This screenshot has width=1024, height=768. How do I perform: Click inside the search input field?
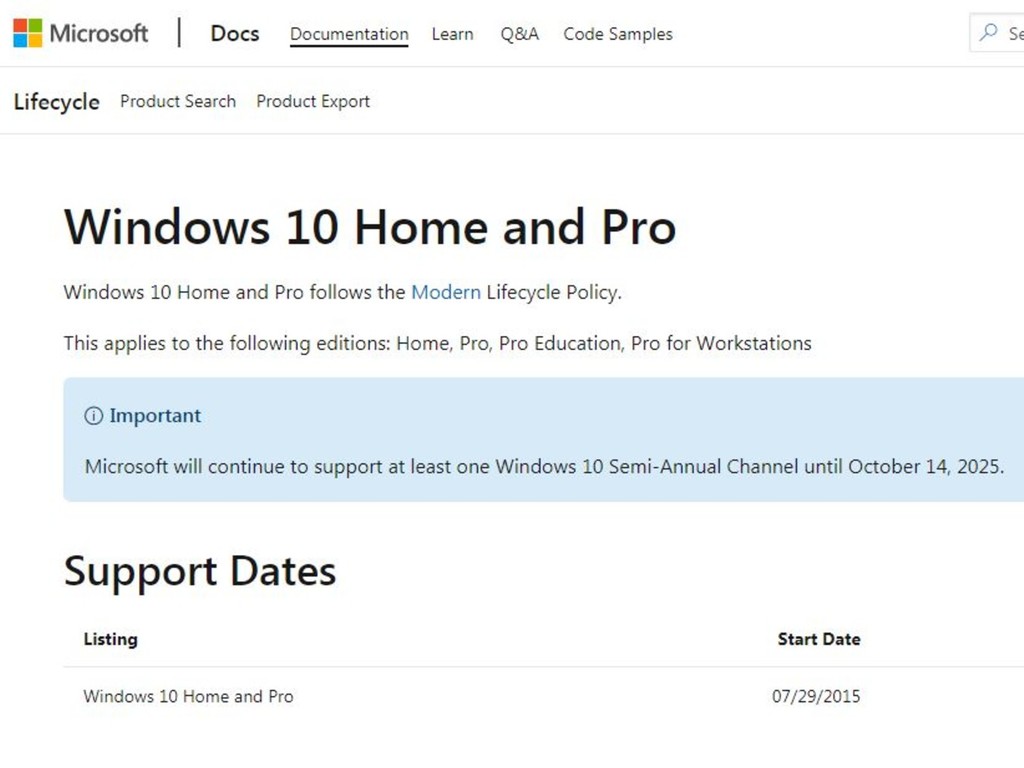click(998, 33)
